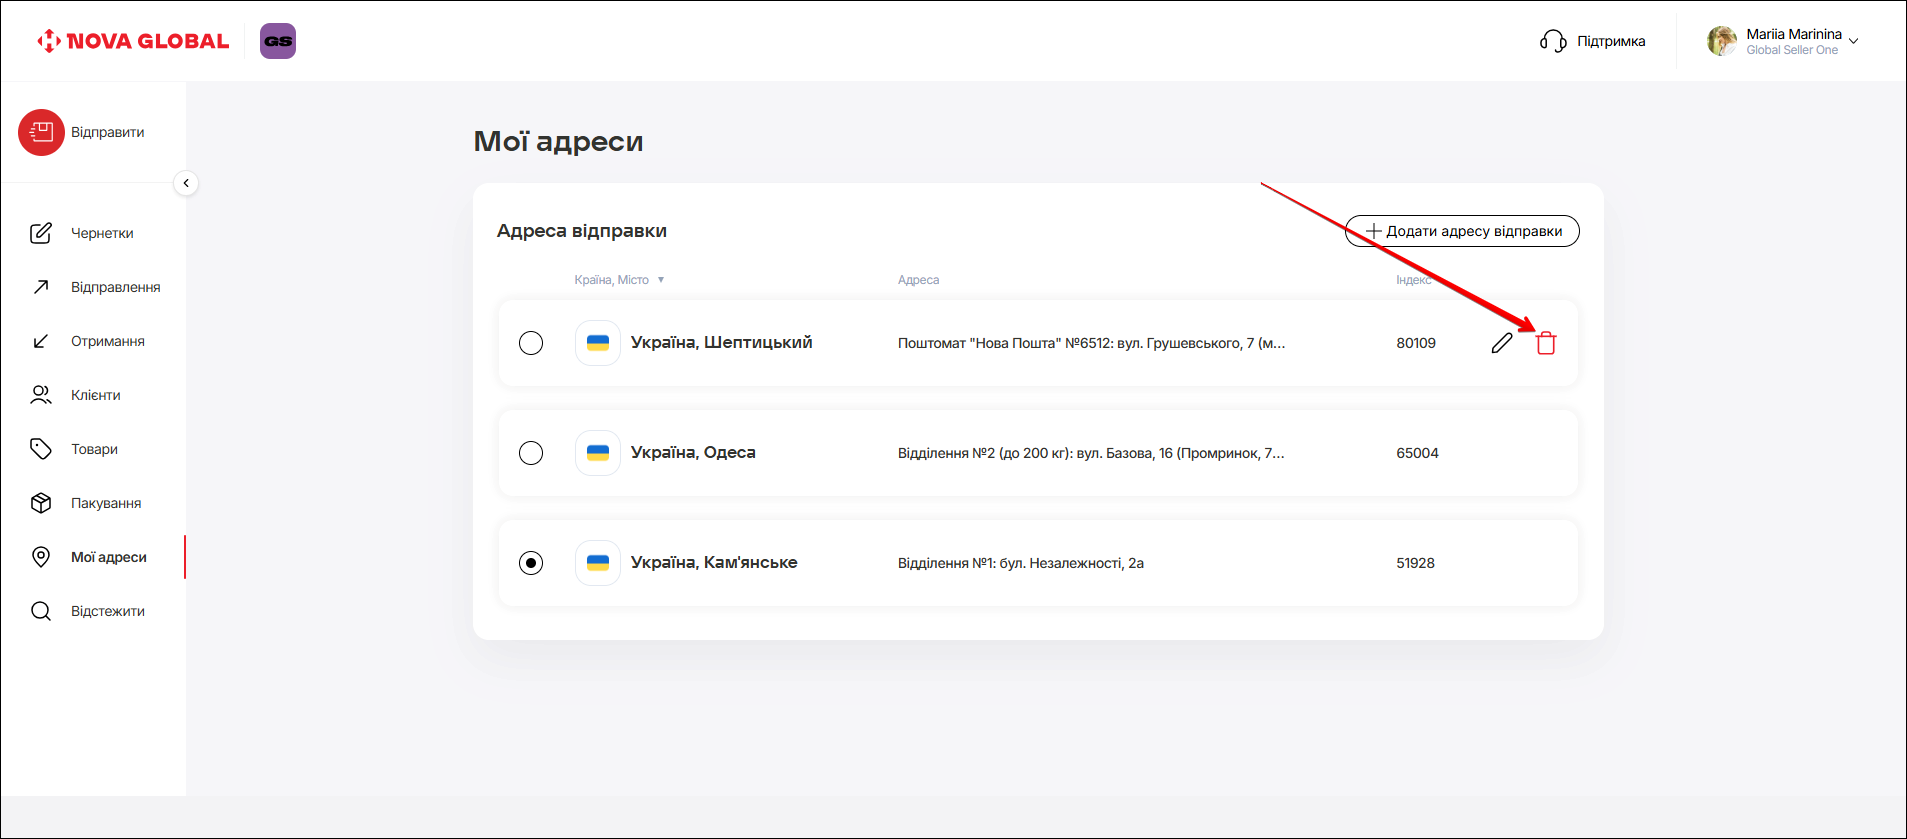Sort by the Країна, Місто column arrow
Image resolution: width=1907 pixels, height=839 pixels.
(x=661, y=280)
